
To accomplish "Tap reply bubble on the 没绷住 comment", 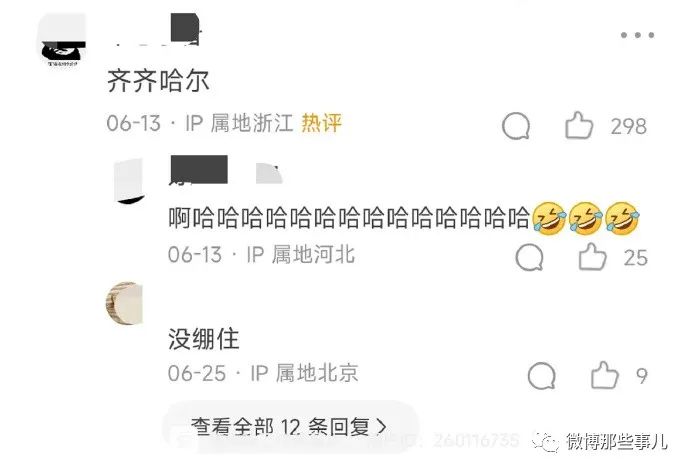I will point(542,375).
